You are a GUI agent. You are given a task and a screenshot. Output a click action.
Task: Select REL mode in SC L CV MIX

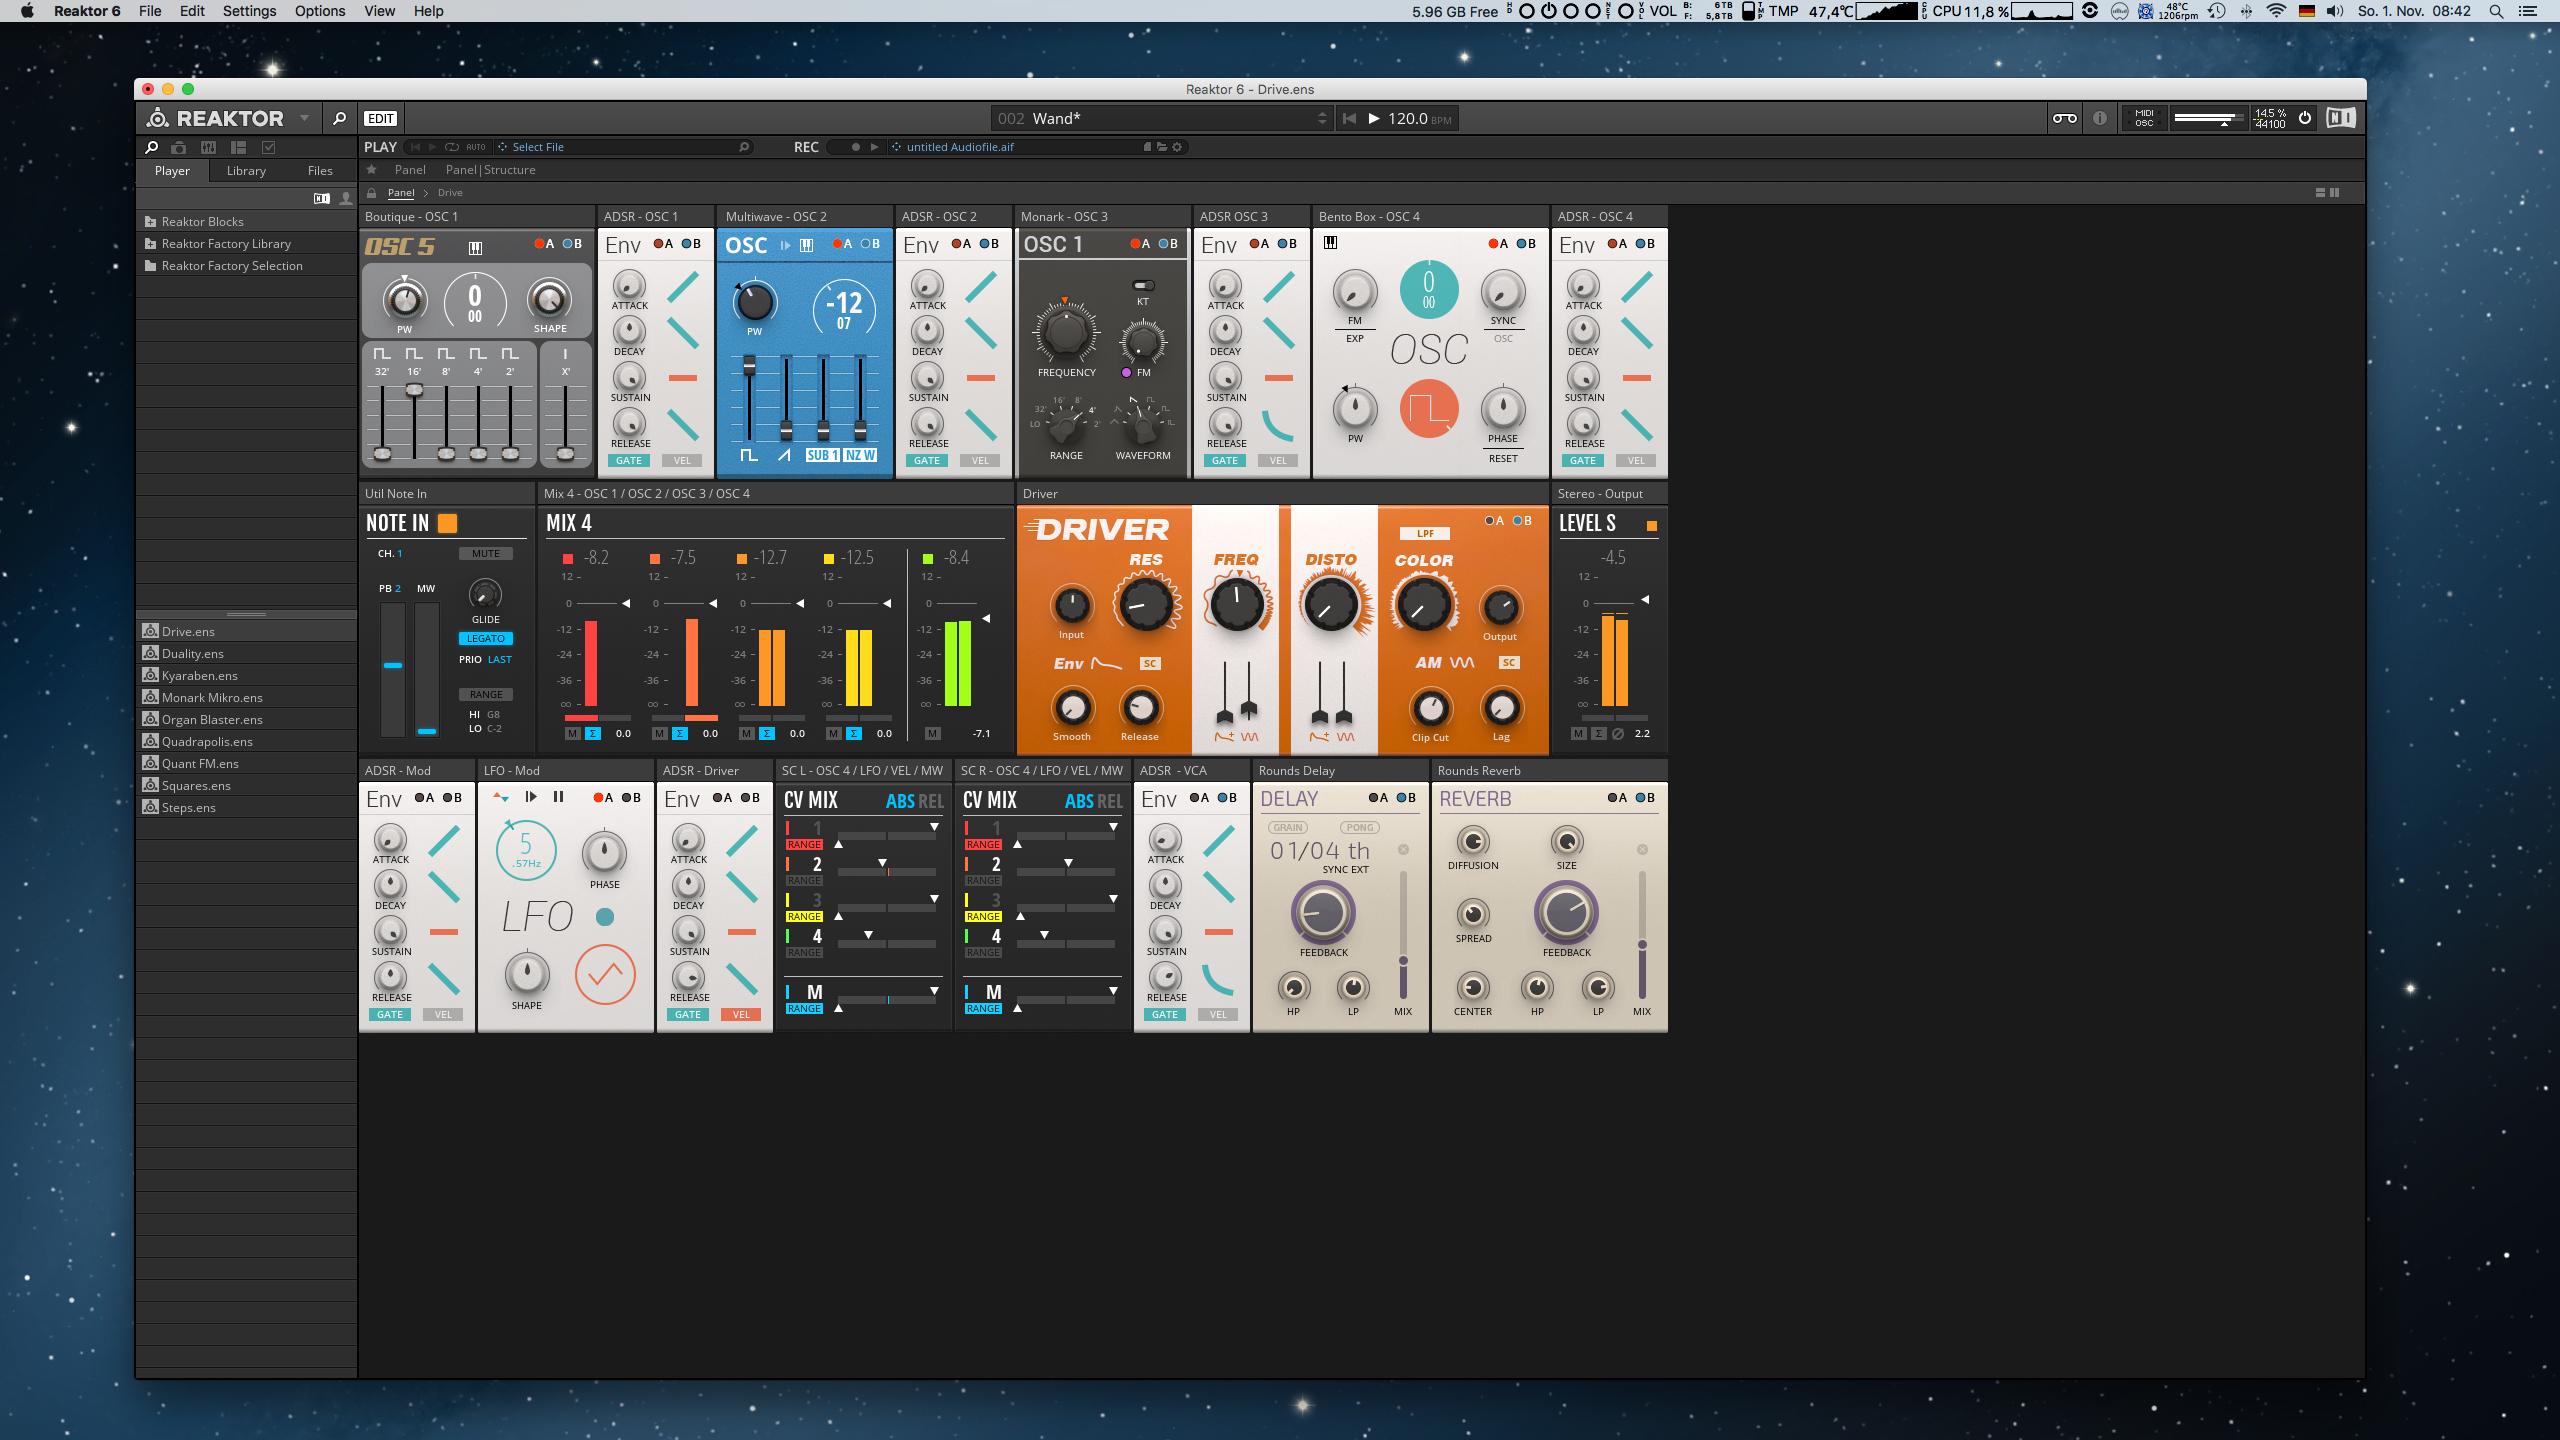(931, 801)
